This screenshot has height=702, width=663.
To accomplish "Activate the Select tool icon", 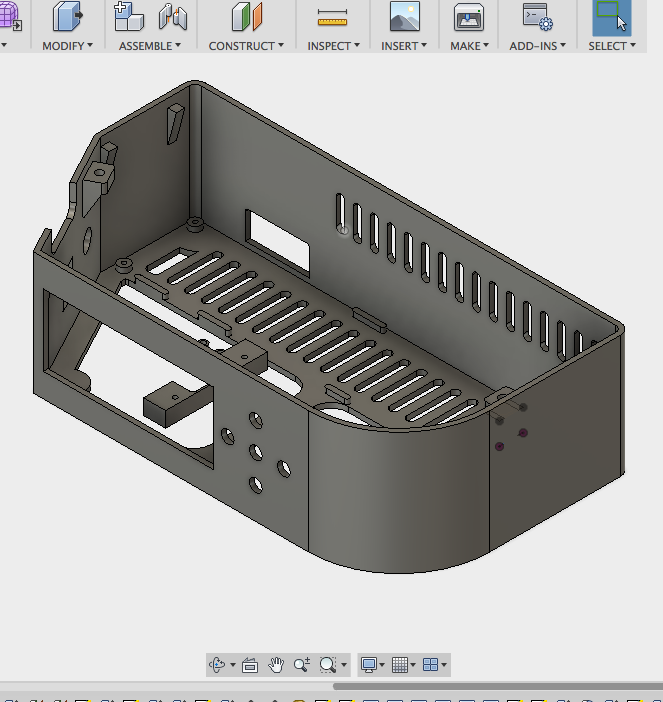I will pyautogui.click(x=612, y=17).
